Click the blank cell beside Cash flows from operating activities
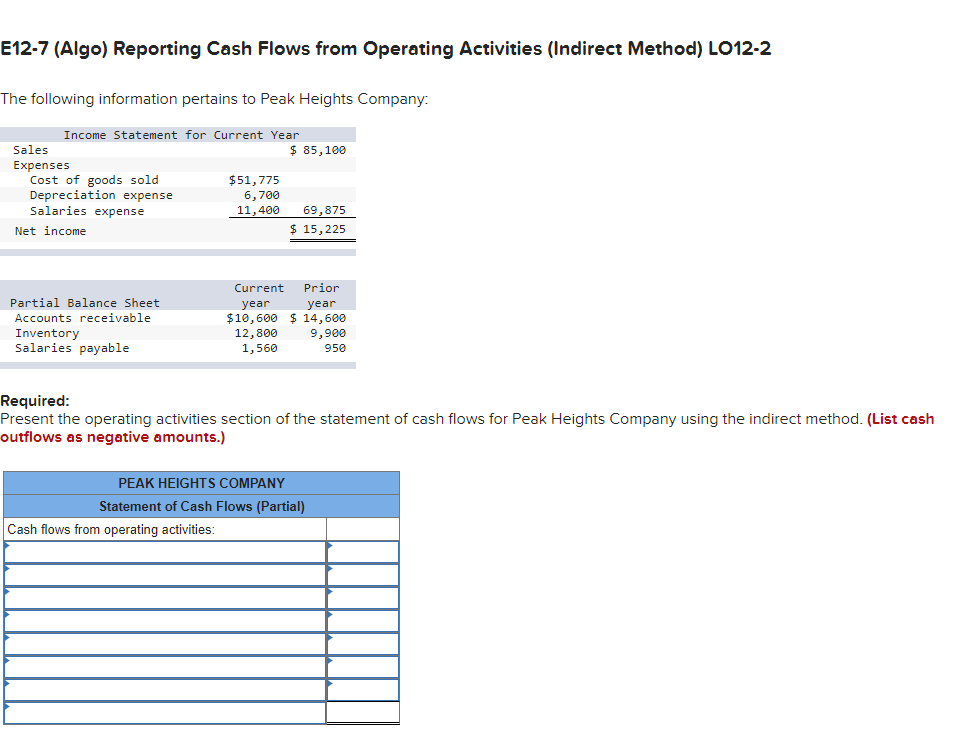This screenshot has height=742, width=967. [363, 529]
